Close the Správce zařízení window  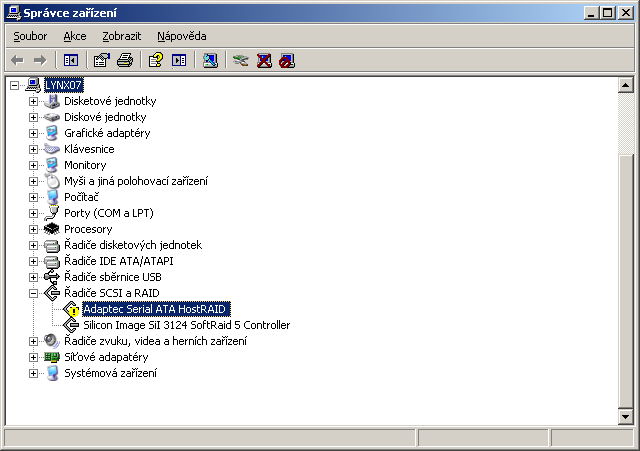[626, 13]
